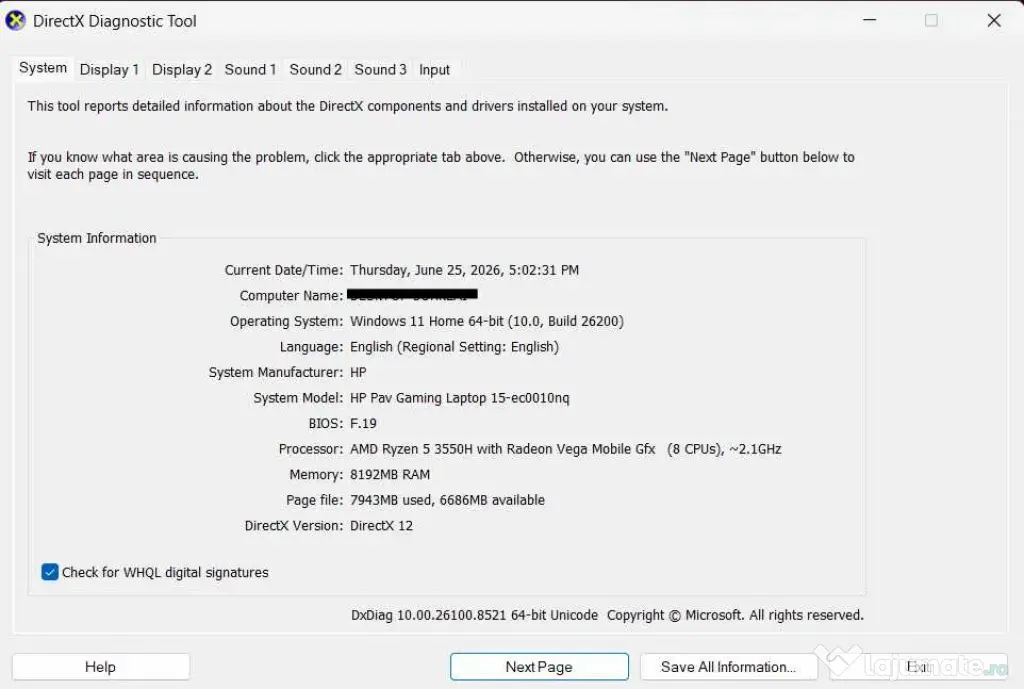The image size is (1024, 689).
Task: Click the System Manufacturer value HP
Action: pyautogui.click(x=358, y=372)
